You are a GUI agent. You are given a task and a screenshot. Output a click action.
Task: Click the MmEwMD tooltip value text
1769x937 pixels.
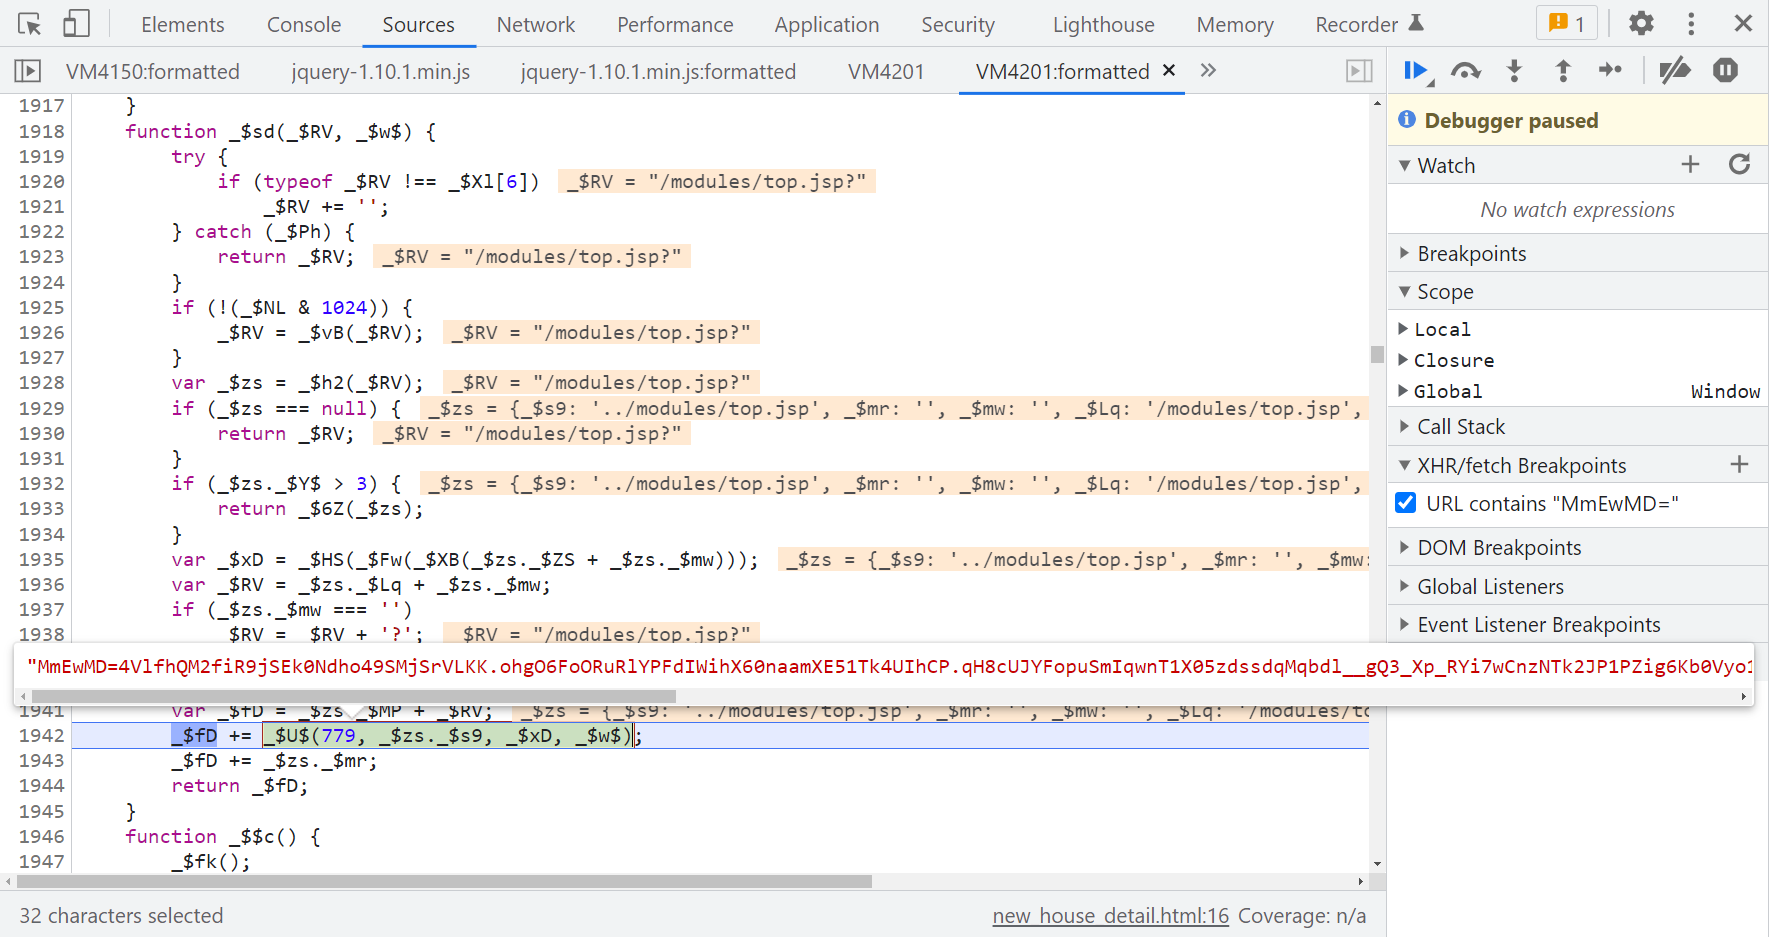890,667
